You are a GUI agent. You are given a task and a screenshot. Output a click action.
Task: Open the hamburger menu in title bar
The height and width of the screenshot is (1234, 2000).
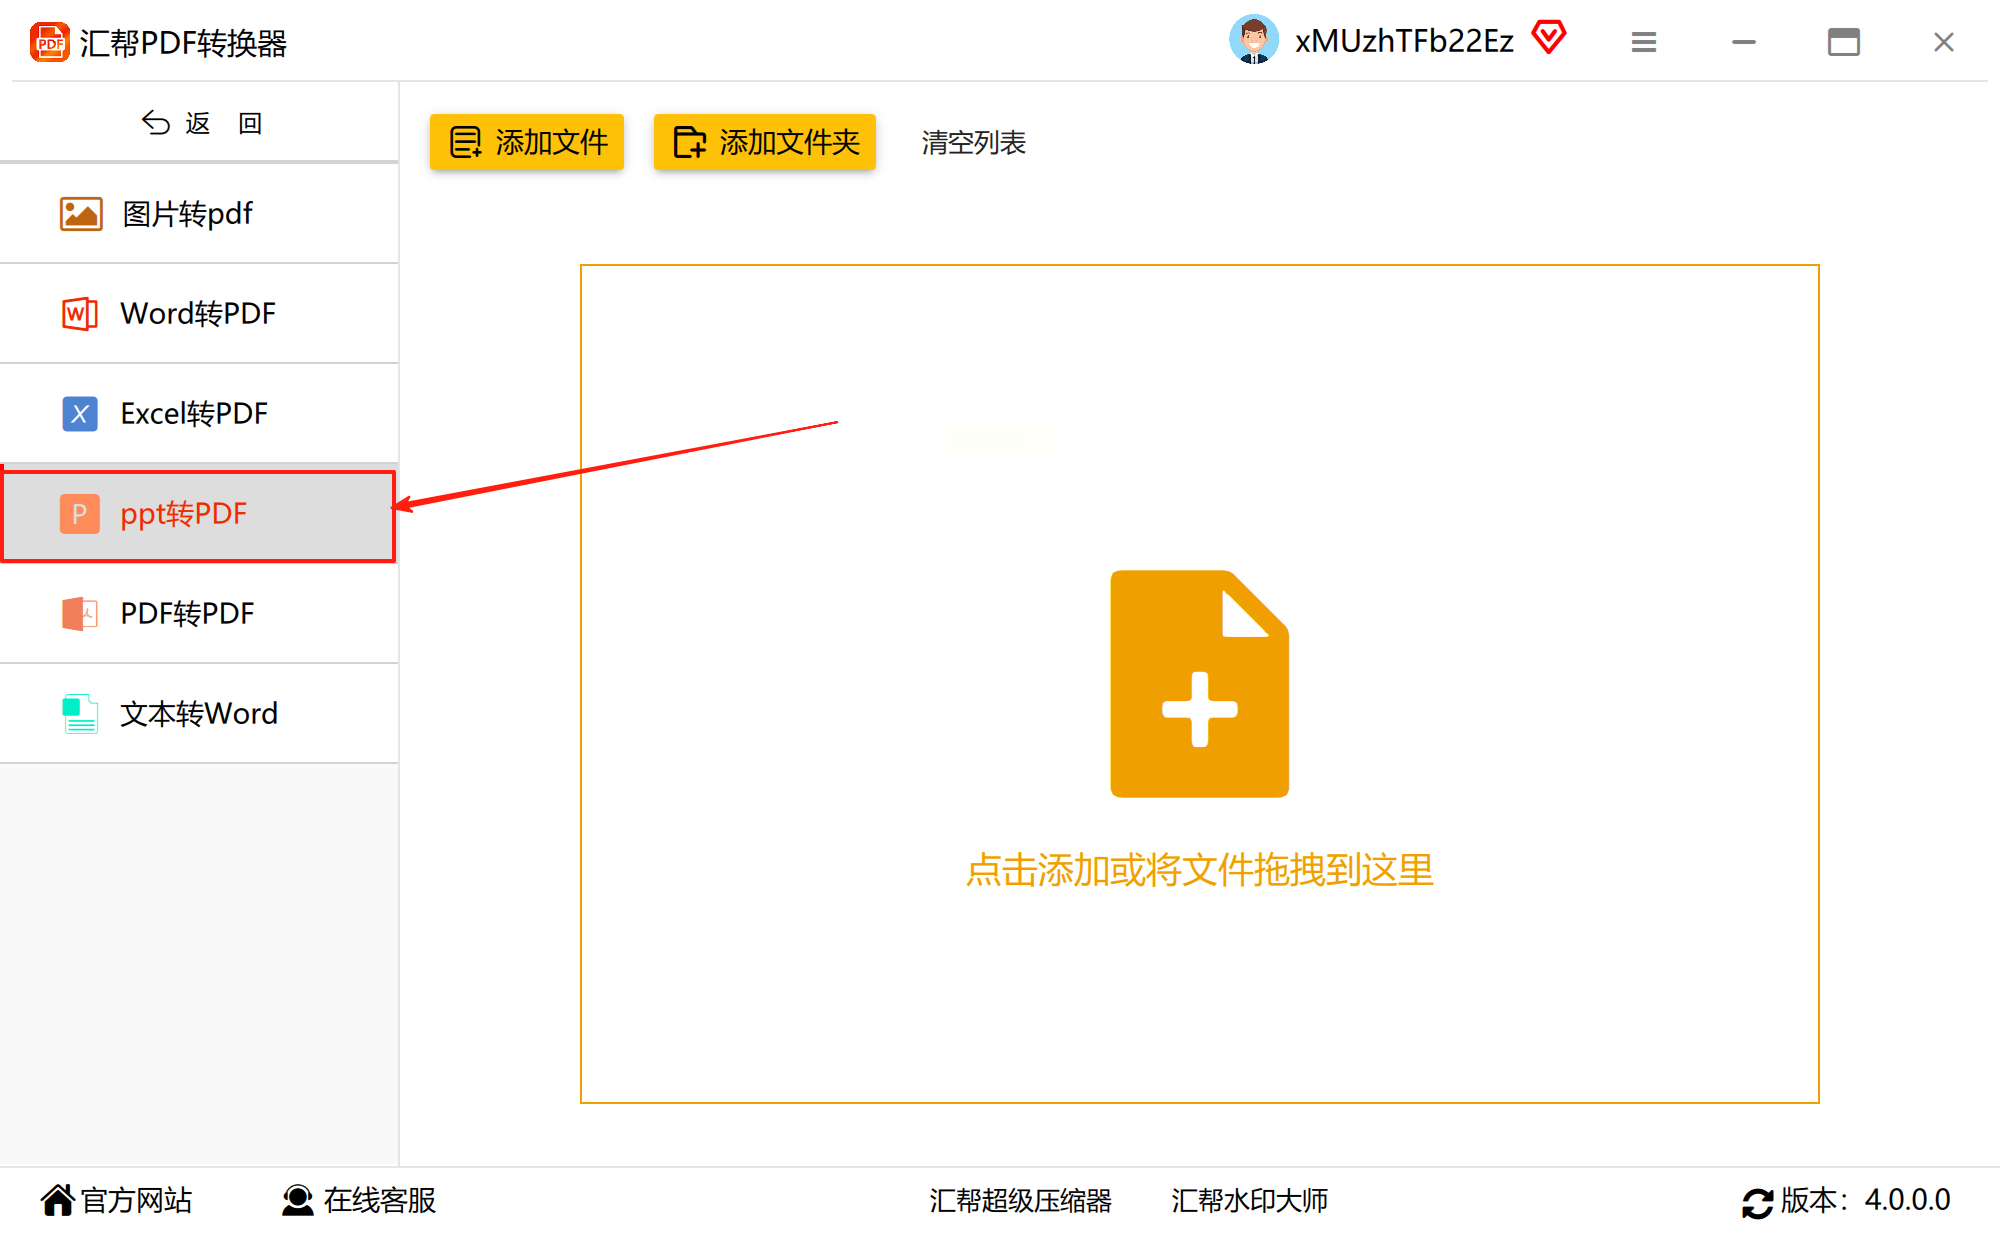(x=1644, y=42)
